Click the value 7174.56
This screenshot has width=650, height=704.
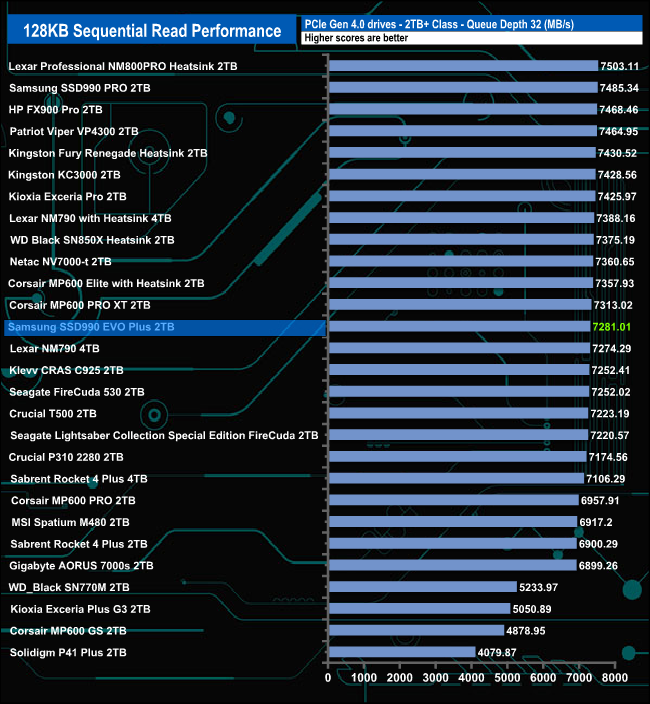[608, 457]
